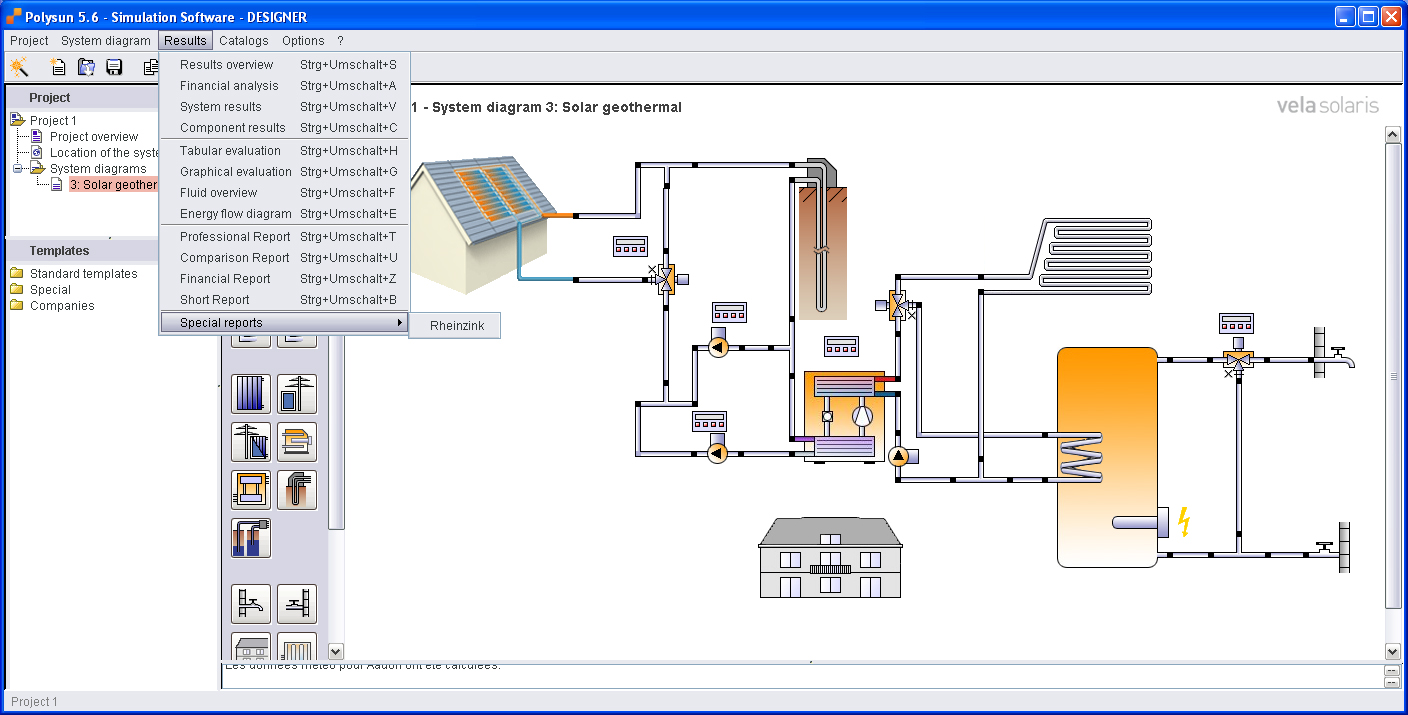
Task: Click the copy document toolbar icon
Action: tap(150, 66)
